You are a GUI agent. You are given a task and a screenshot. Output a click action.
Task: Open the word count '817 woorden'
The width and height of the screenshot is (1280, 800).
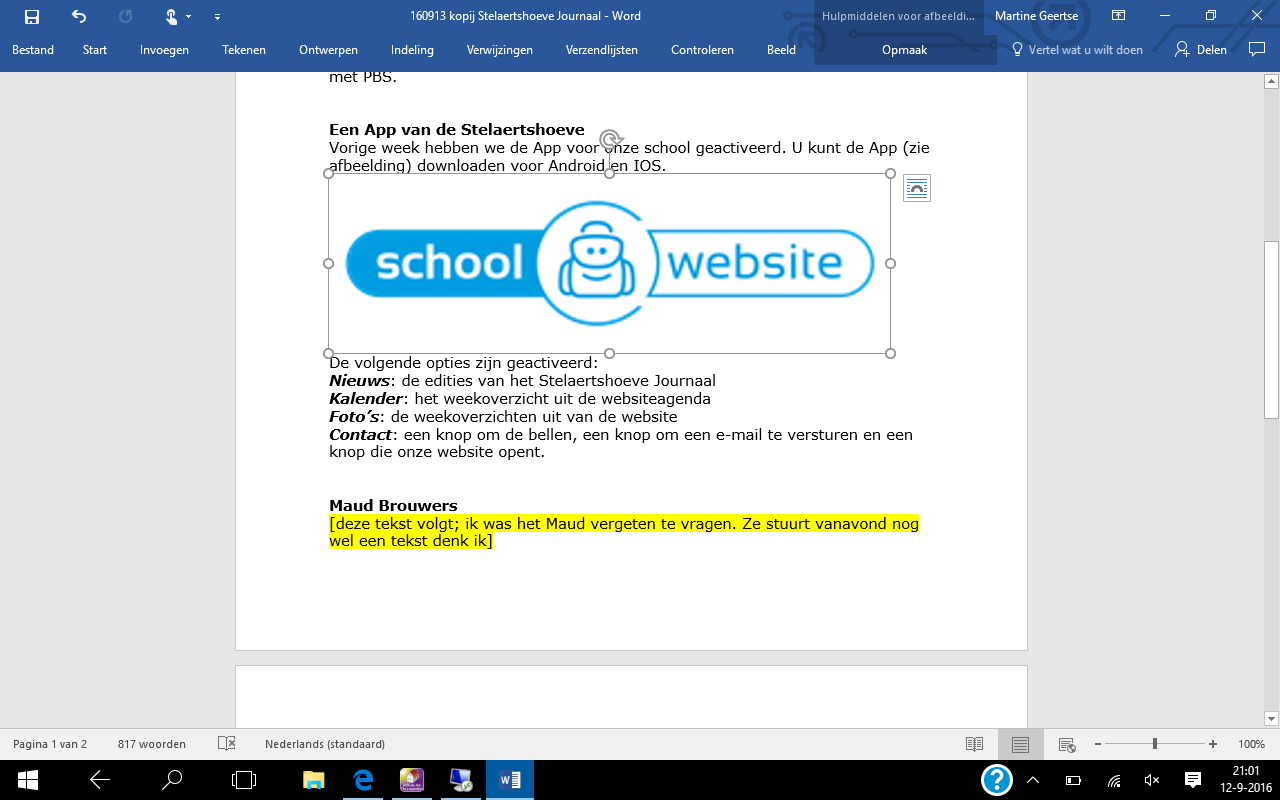(151, 744)
